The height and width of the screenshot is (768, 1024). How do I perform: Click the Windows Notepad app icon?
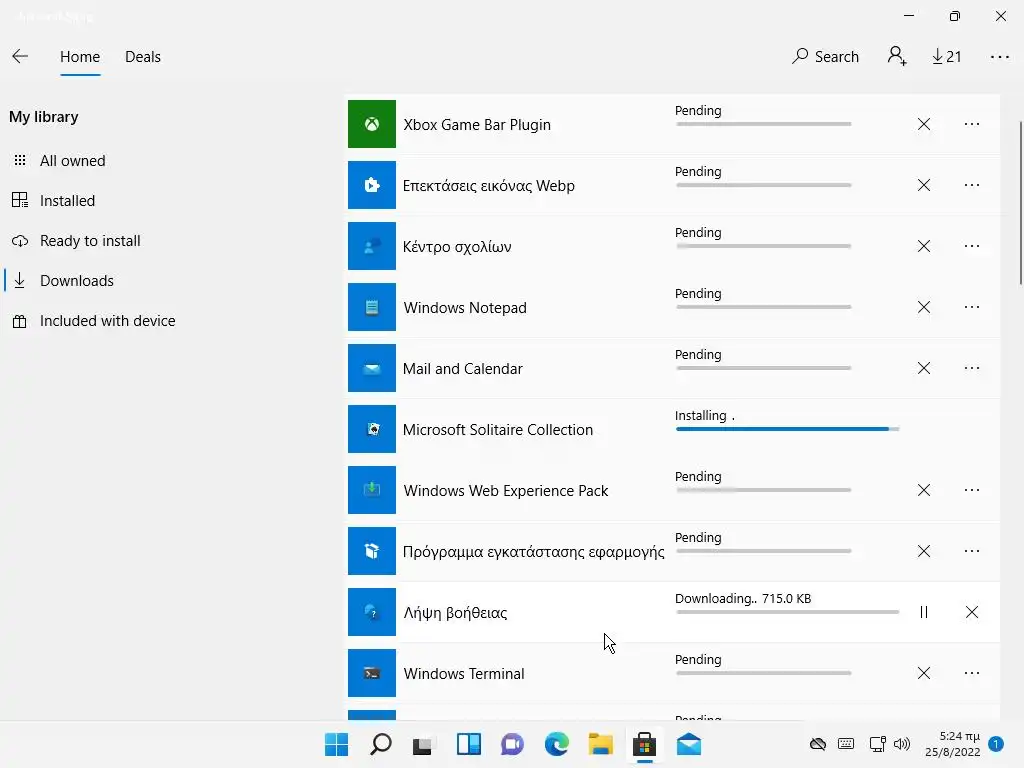coord(372,307)
